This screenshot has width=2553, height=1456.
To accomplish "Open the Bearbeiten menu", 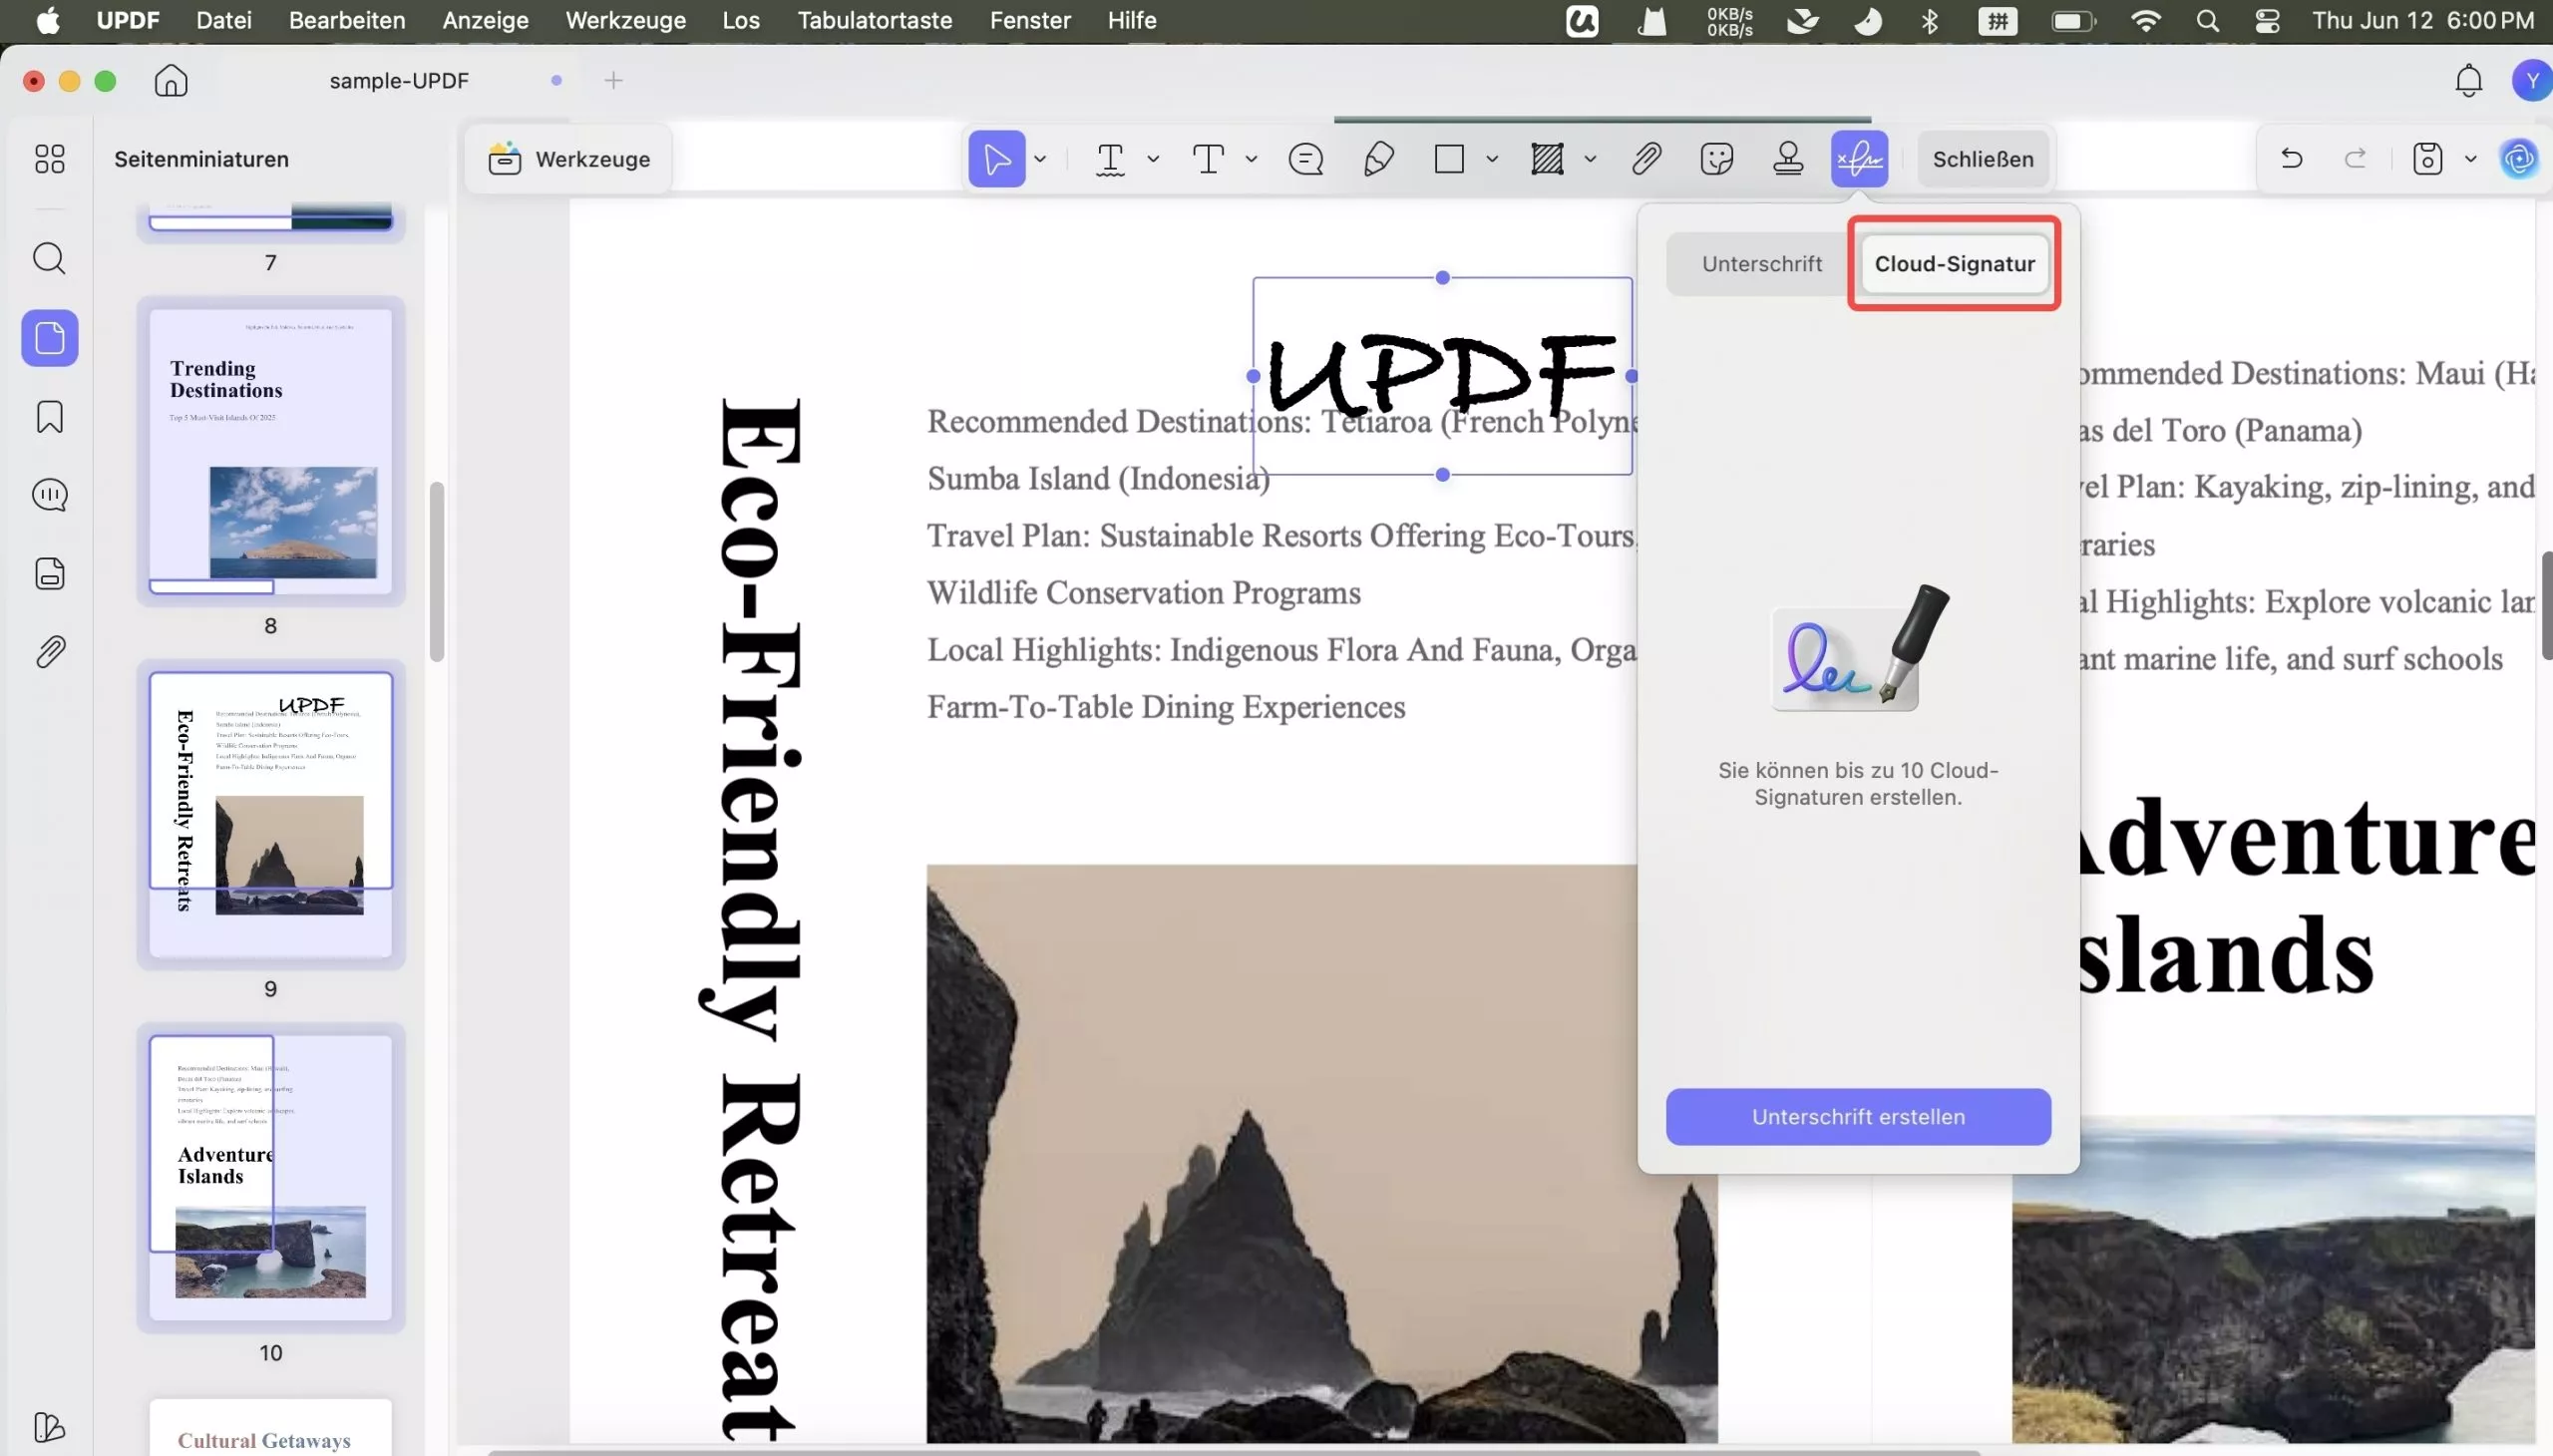I will 347,20.
